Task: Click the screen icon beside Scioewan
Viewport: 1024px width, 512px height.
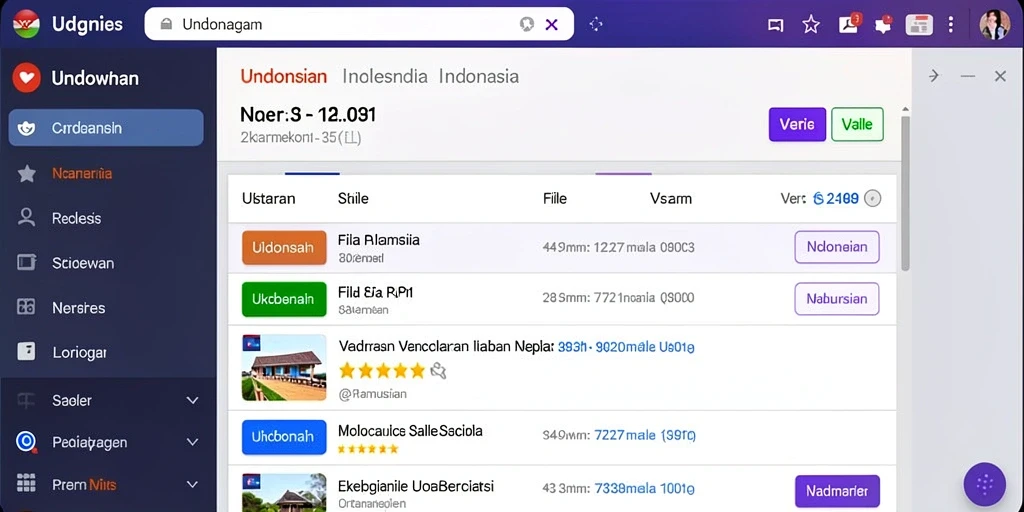Action: point(26,263)
